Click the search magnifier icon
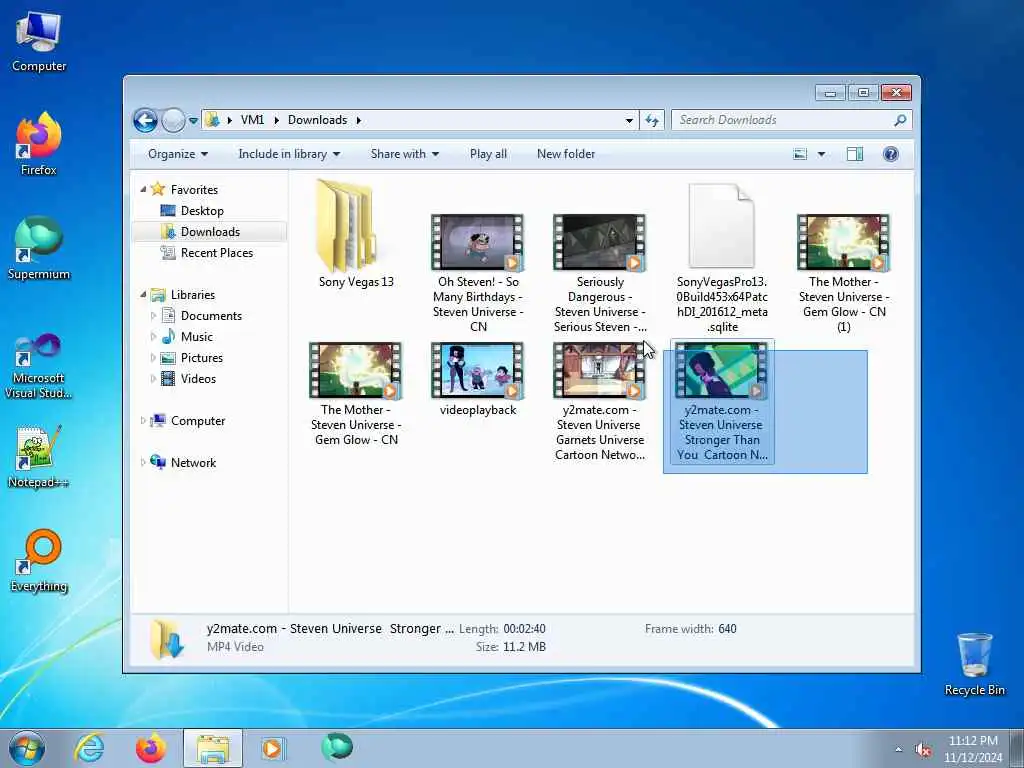The image size is (1024, 768). (x=900, y=120)
